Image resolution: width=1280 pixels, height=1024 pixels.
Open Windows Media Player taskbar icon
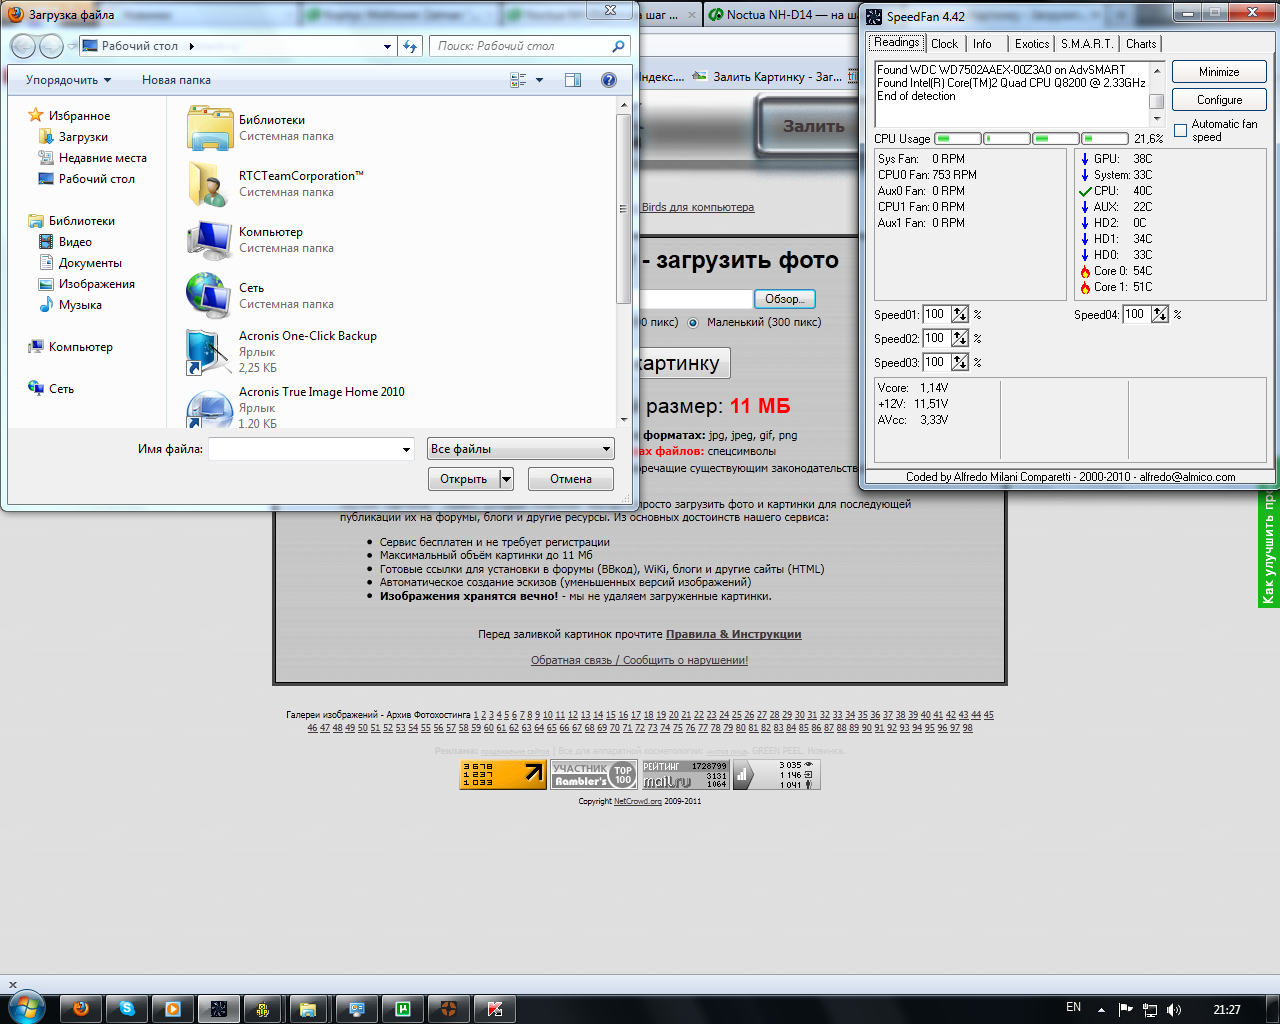coord(173,1009)
